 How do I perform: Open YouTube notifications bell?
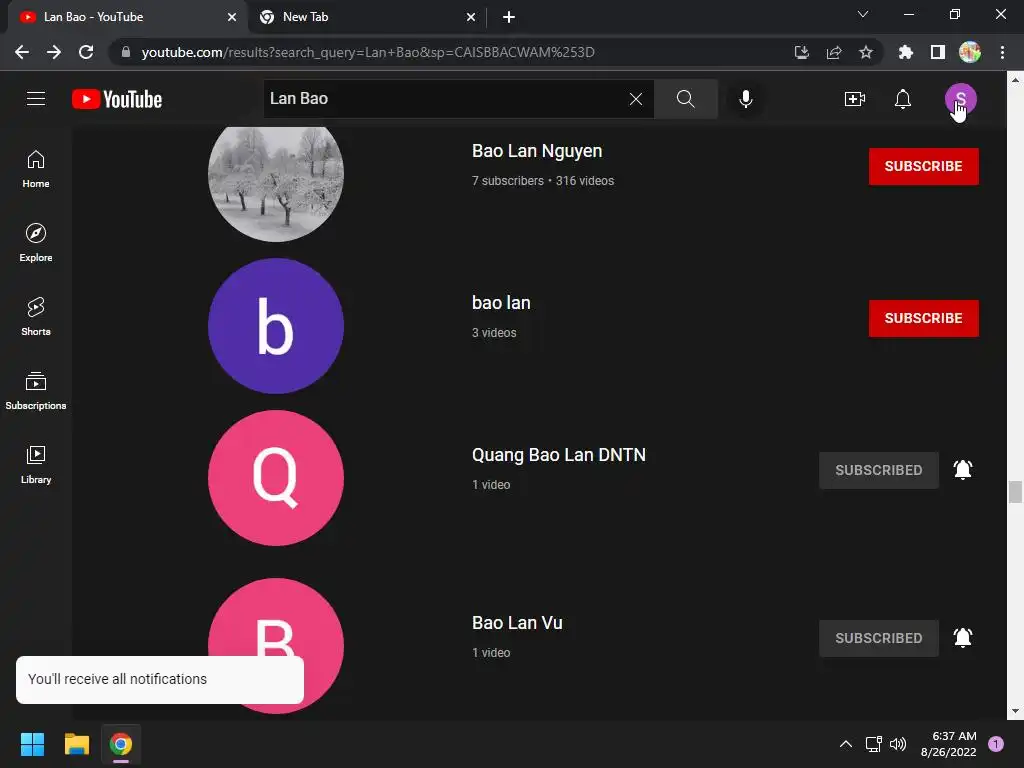(903, 99)
